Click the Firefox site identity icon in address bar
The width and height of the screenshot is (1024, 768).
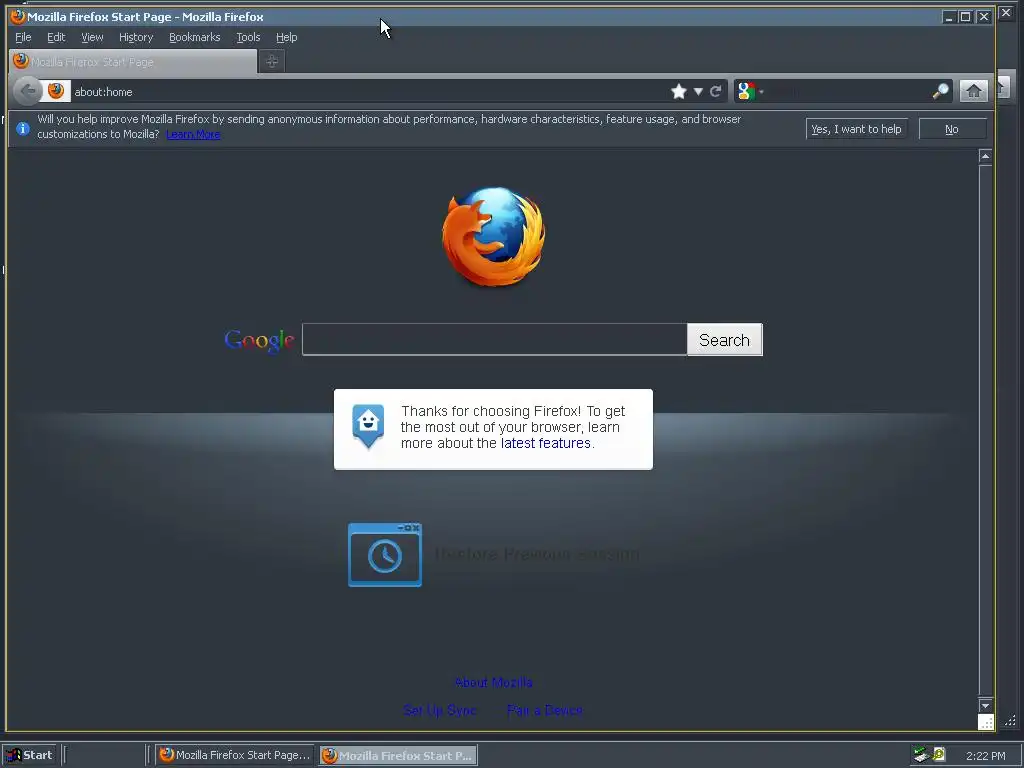click(56, 91)
